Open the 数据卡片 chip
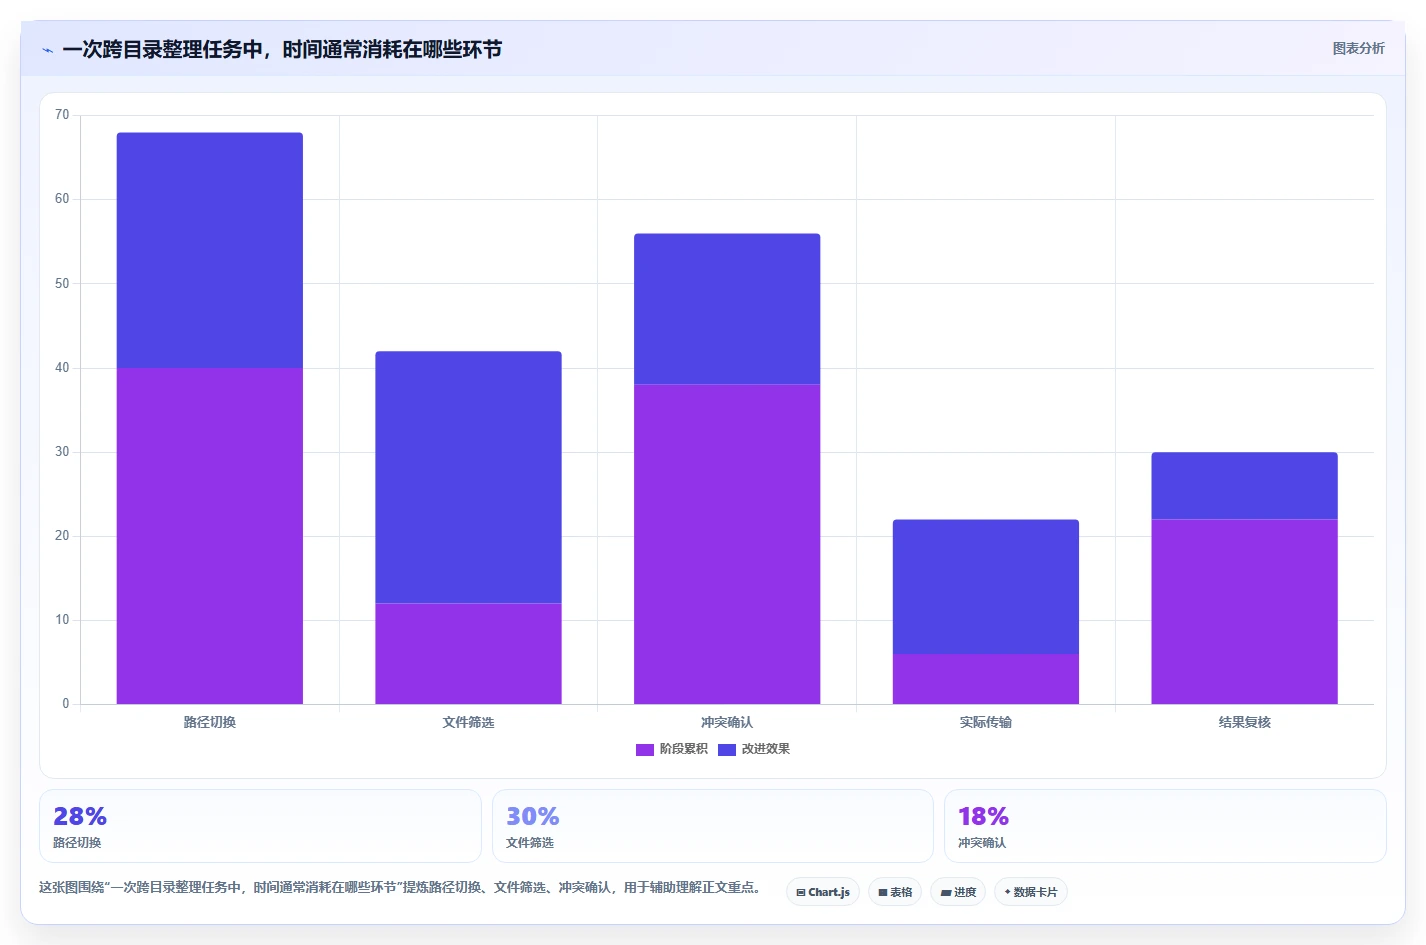 (1031, 892)
